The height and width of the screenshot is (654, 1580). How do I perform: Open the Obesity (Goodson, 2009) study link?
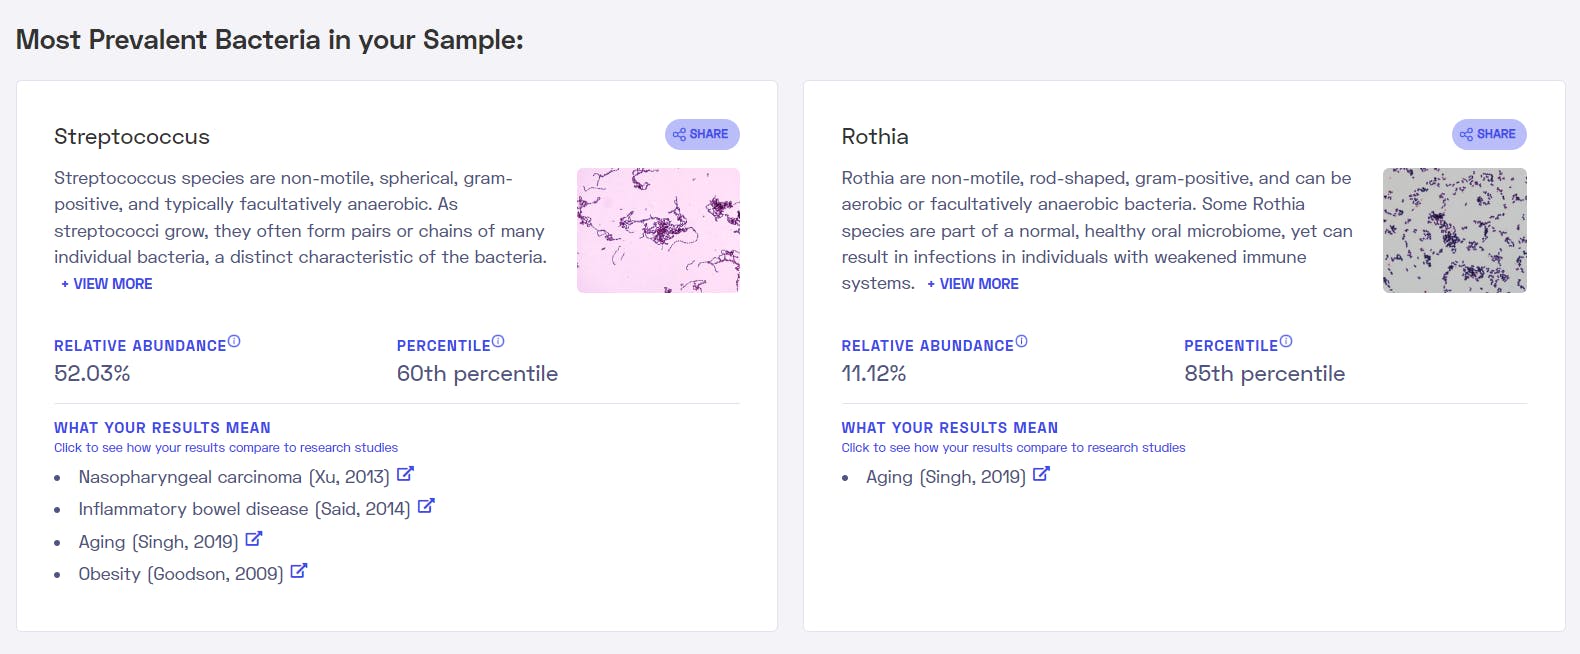coord(179,573)
